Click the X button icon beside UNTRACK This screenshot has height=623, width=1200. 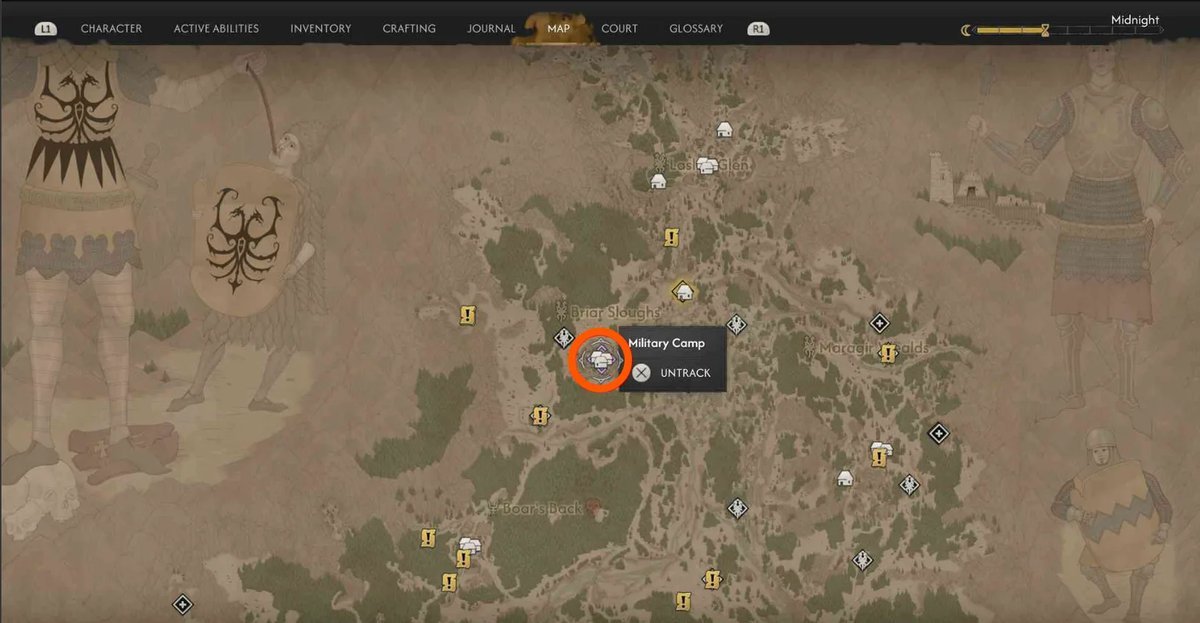[642, 373]
